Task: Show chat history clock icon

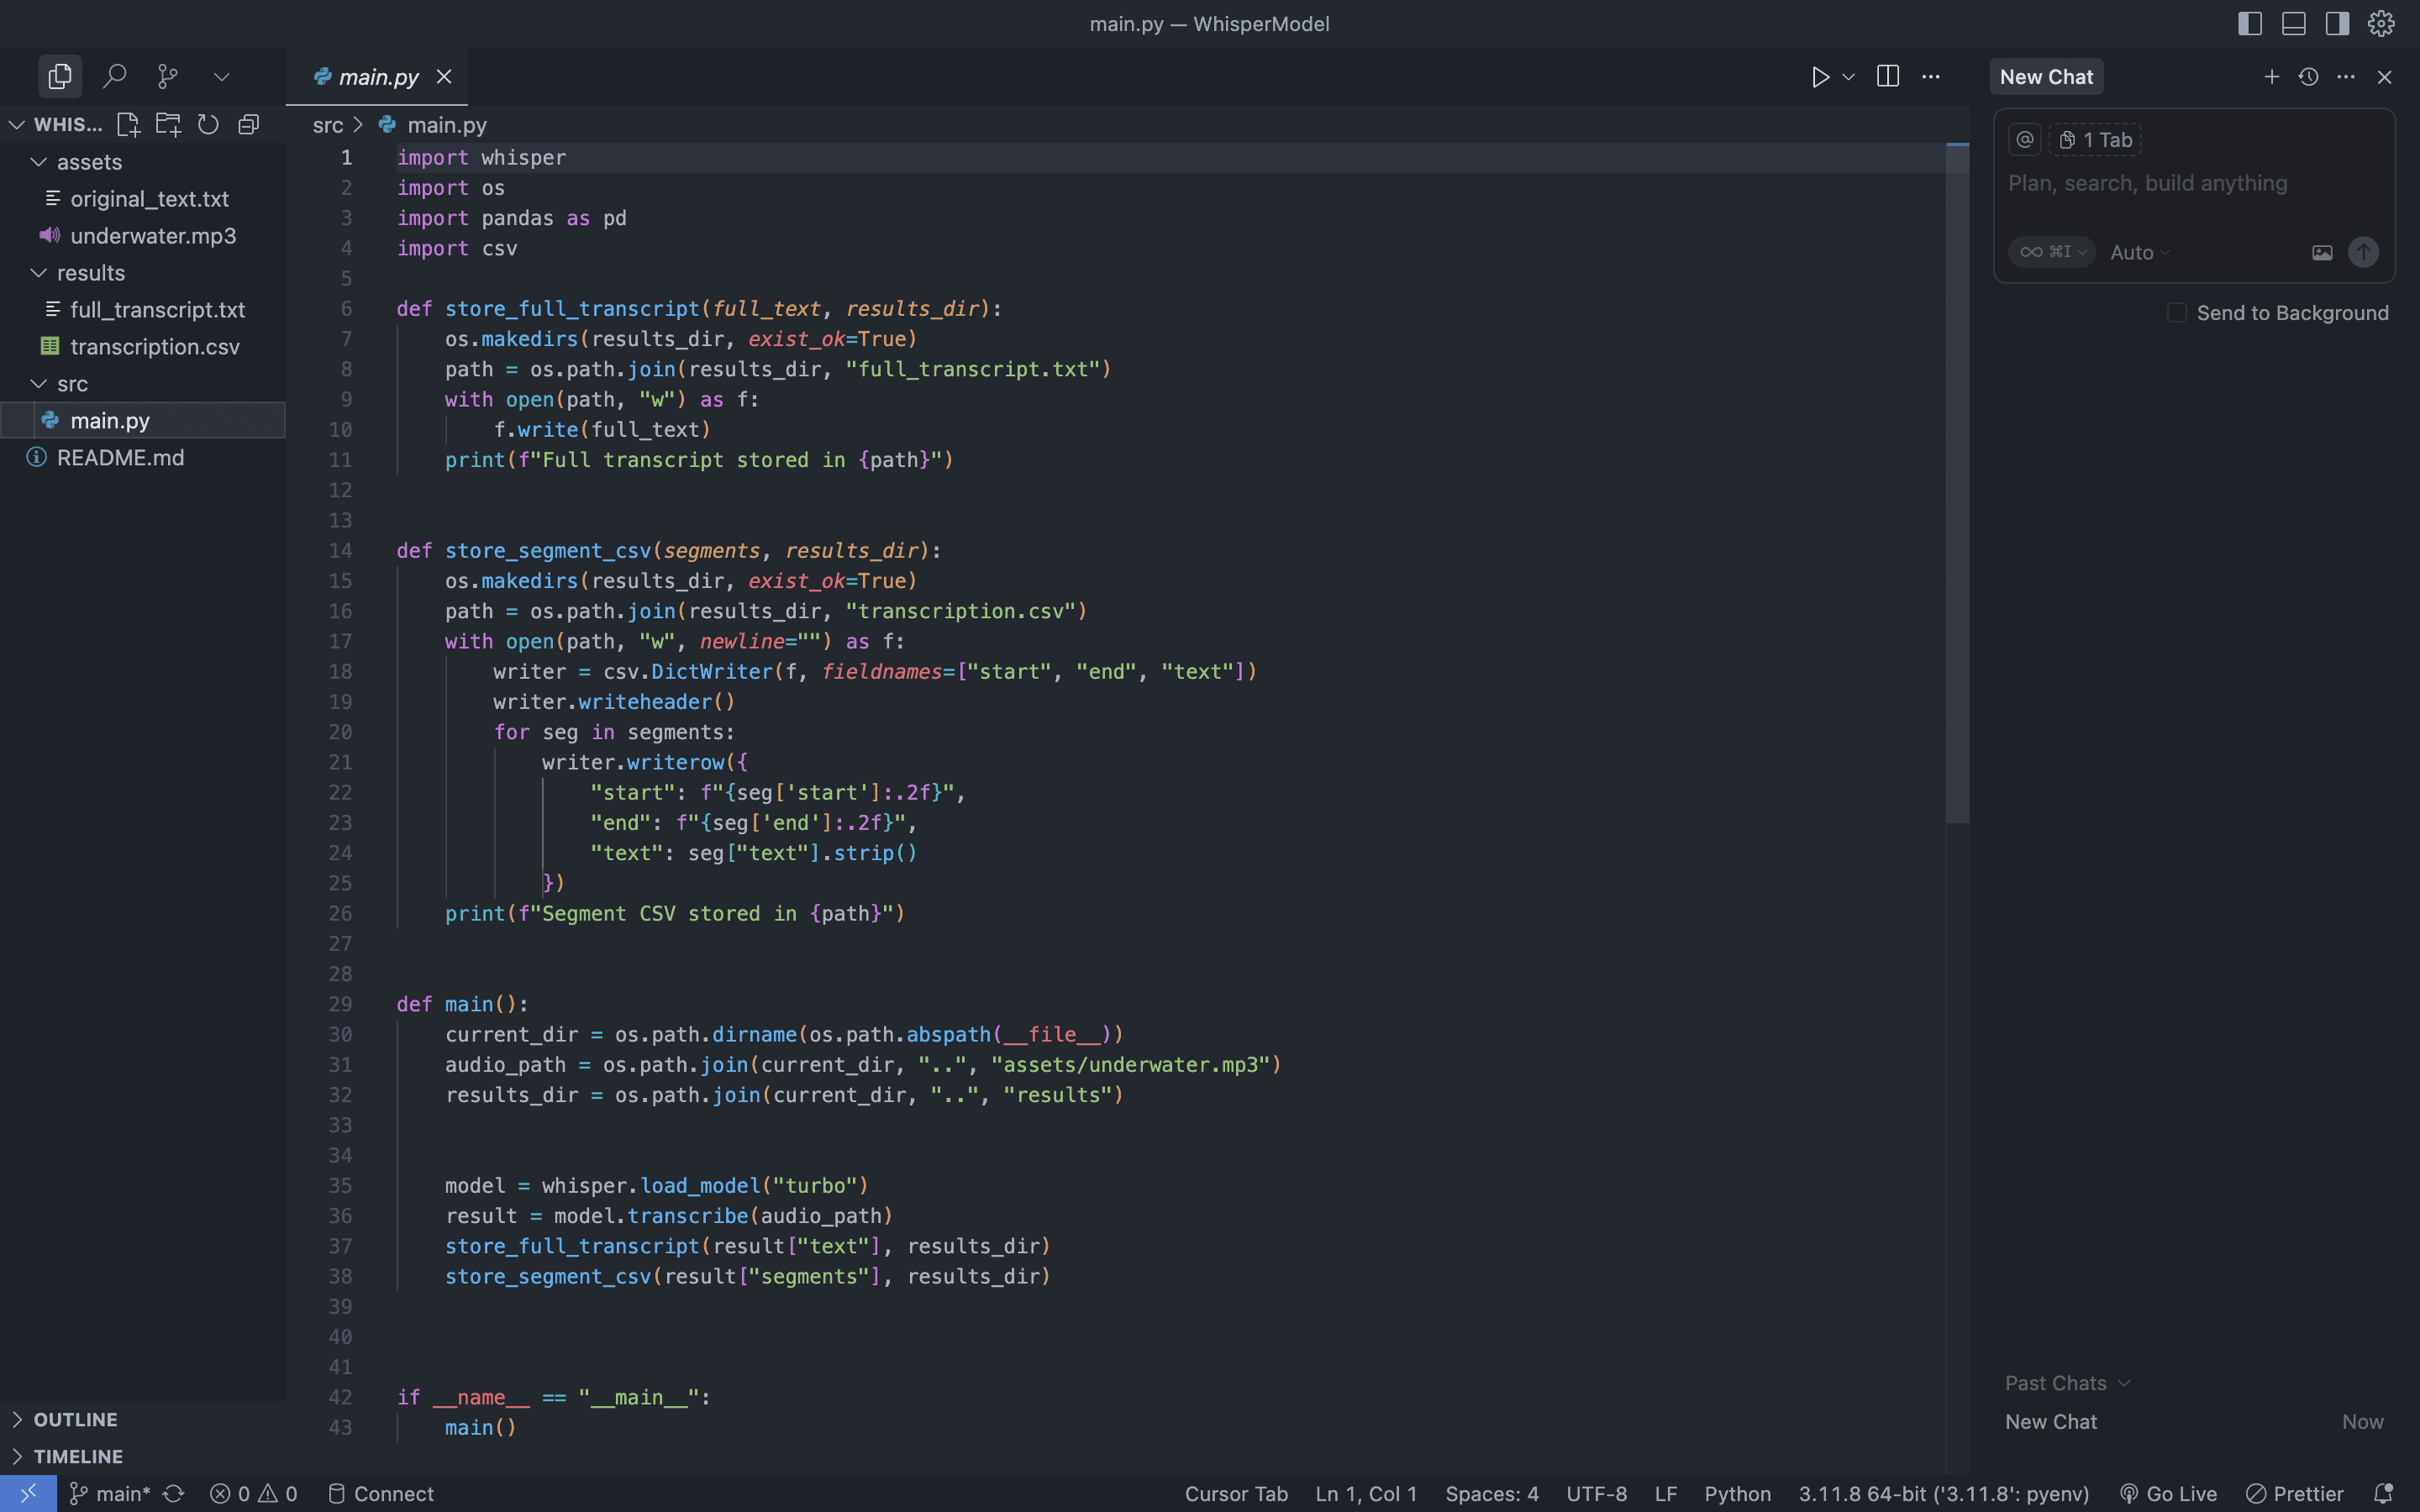Action: 2308,77
